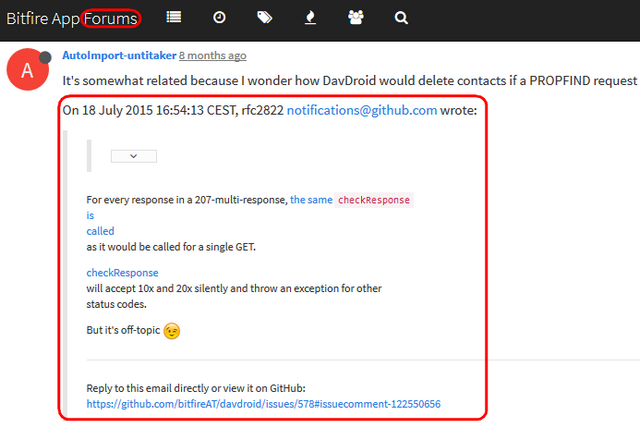Open the GitHub davdroid issue 578 URL
640x428 pixels.
[x=263, y=404]
